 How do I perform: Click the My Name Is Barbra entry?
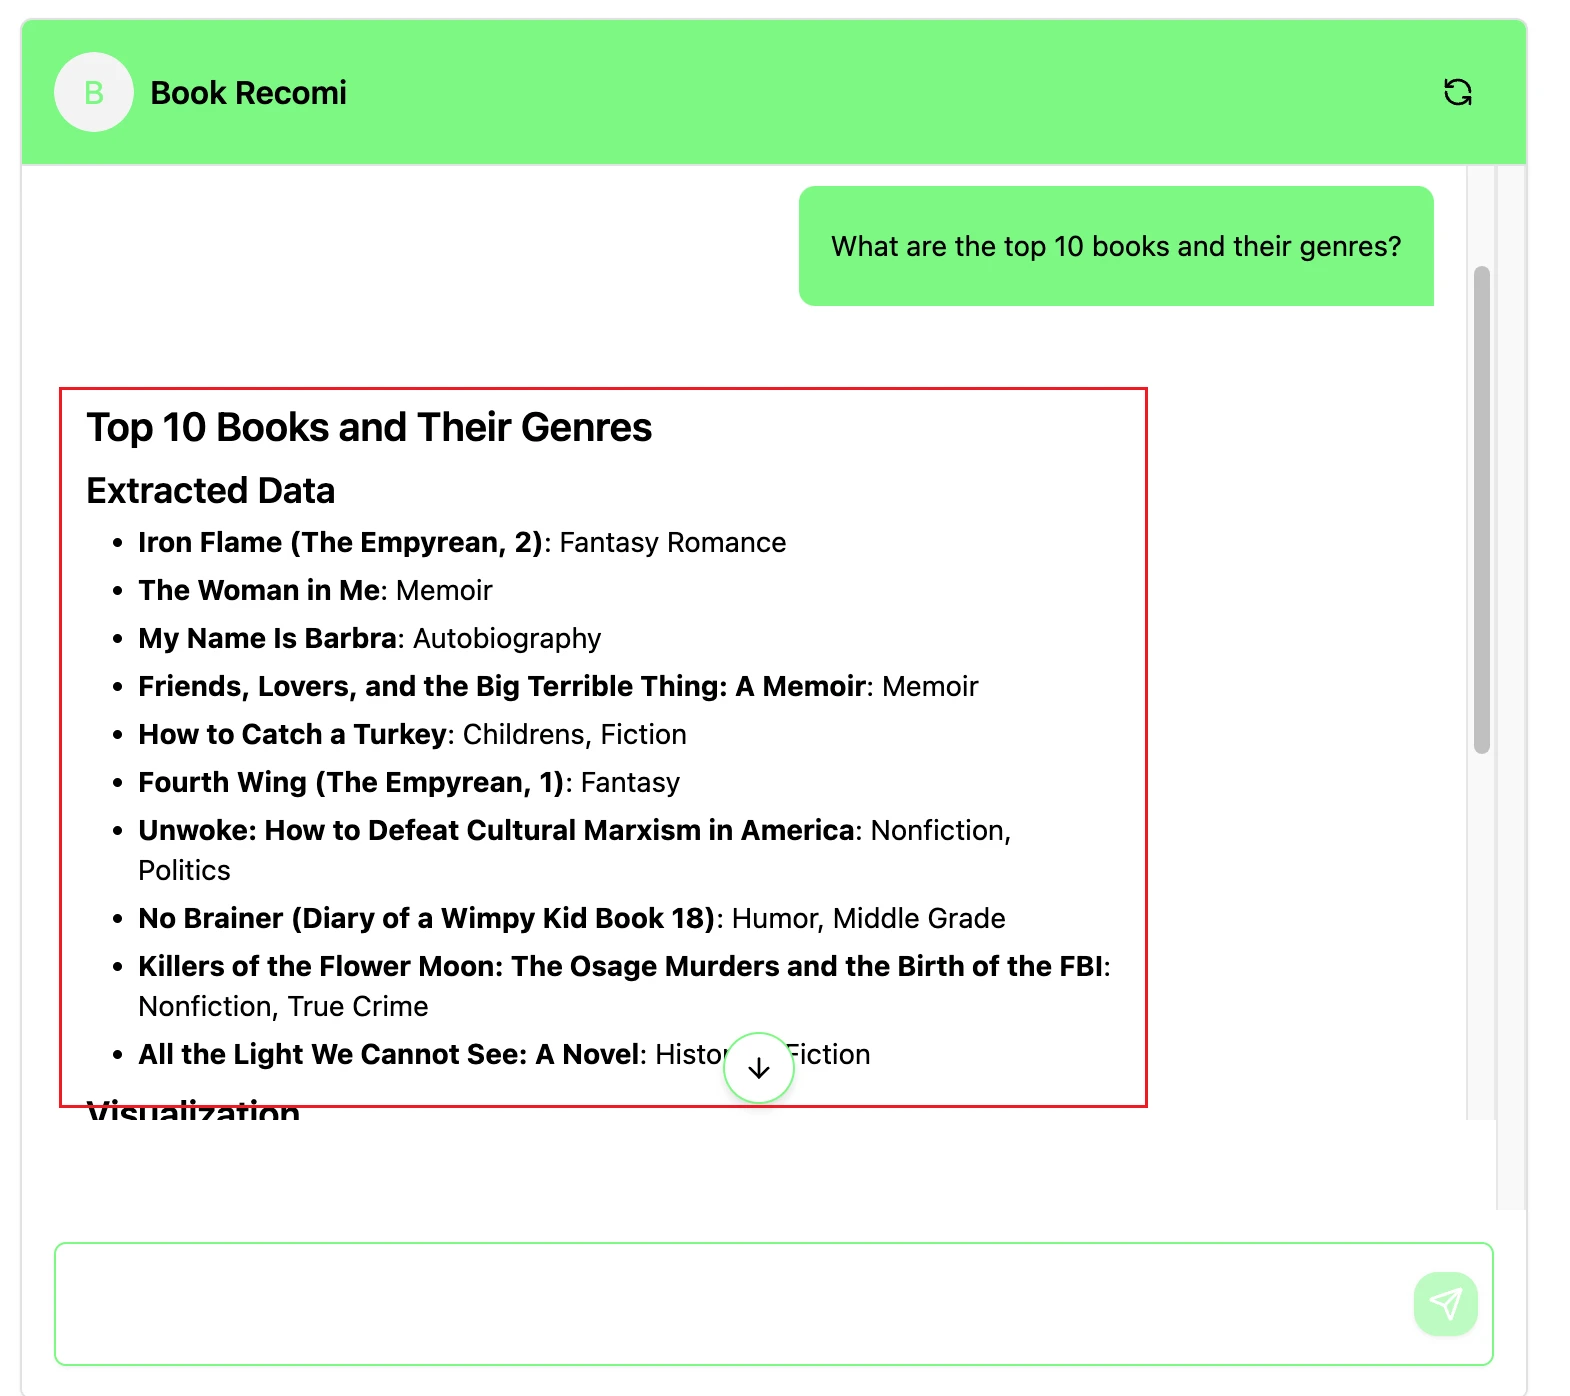[370, 638]
